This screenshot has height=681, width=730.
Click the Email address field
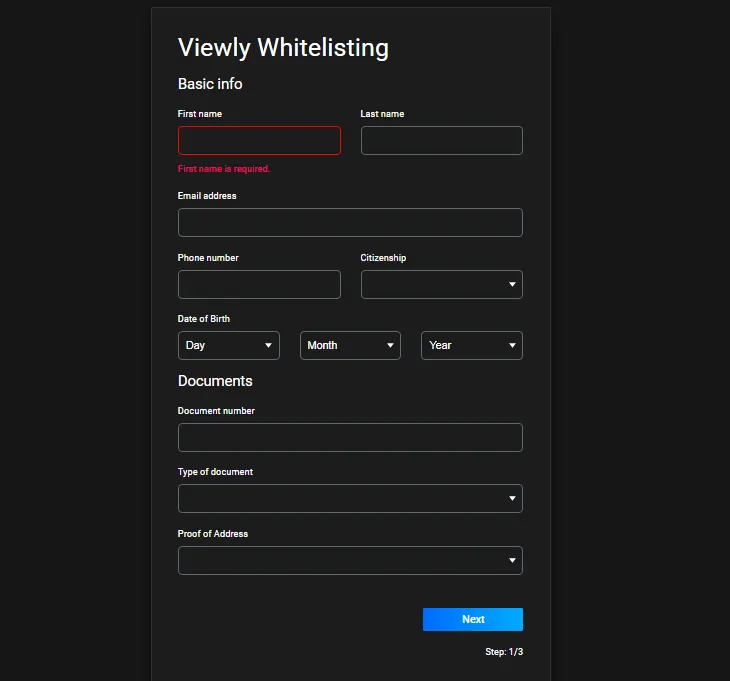pyautogui.click(x=350, y=223)
